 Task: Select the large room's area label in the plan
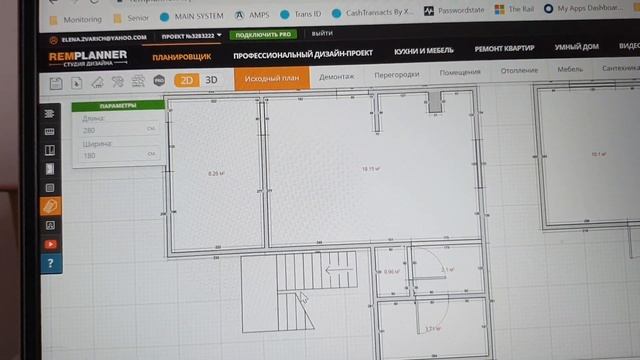click(371, 169)
